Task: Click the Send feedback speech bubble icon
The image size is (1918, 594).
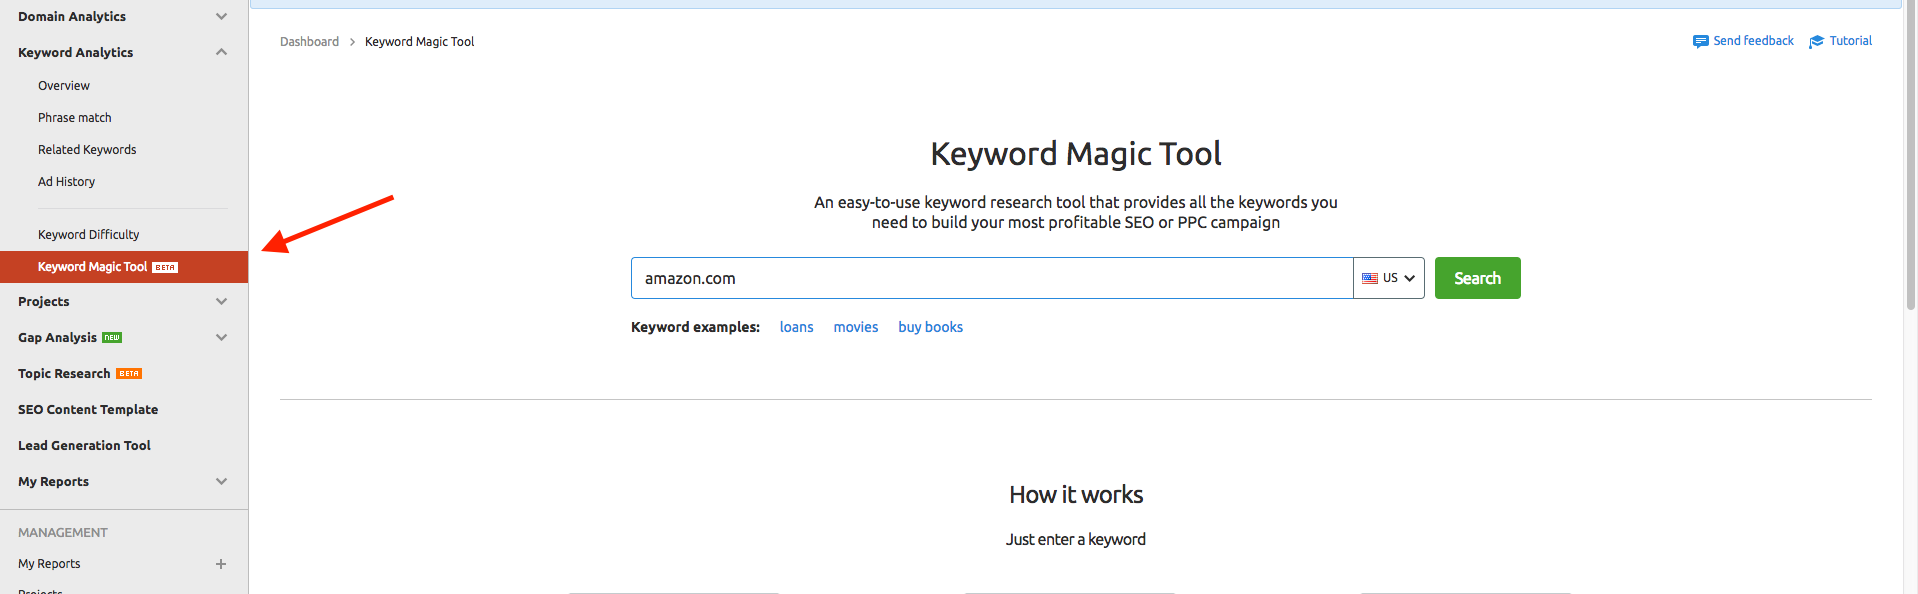Action: tap(1700, 41)
